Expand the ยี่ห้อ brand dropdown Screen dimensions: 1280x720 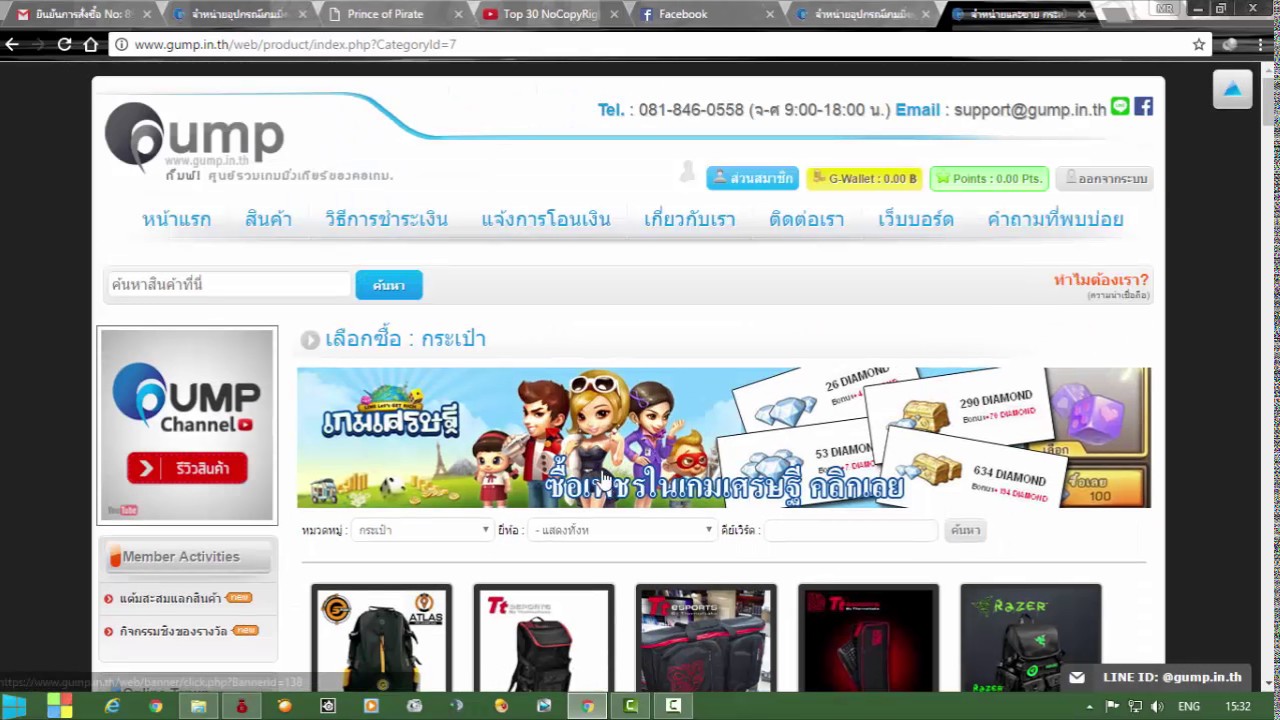623,530
